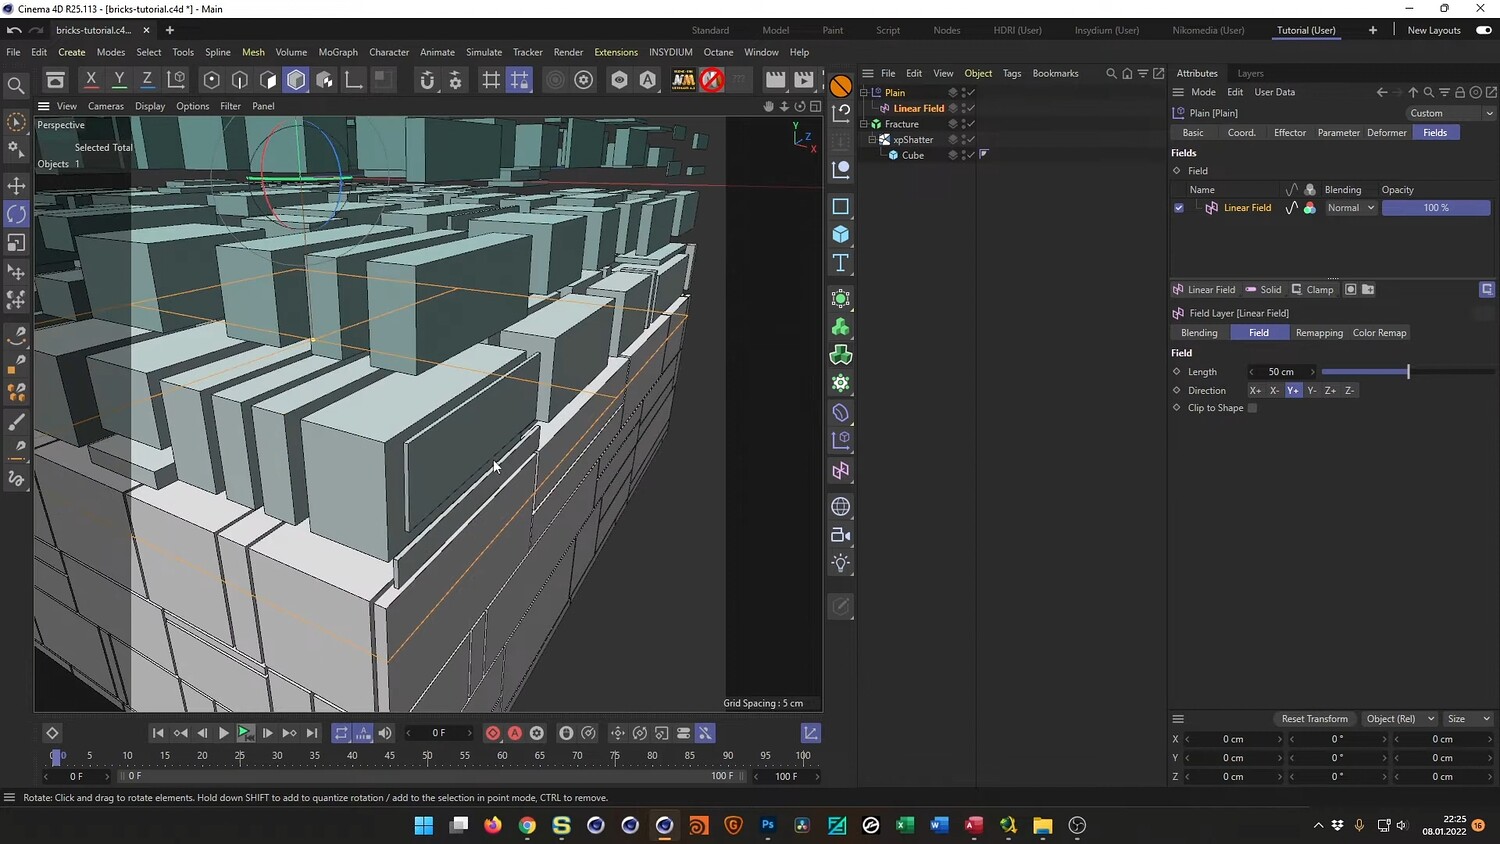
Task: Click the Camera object icon
Action: click(840, 535)
